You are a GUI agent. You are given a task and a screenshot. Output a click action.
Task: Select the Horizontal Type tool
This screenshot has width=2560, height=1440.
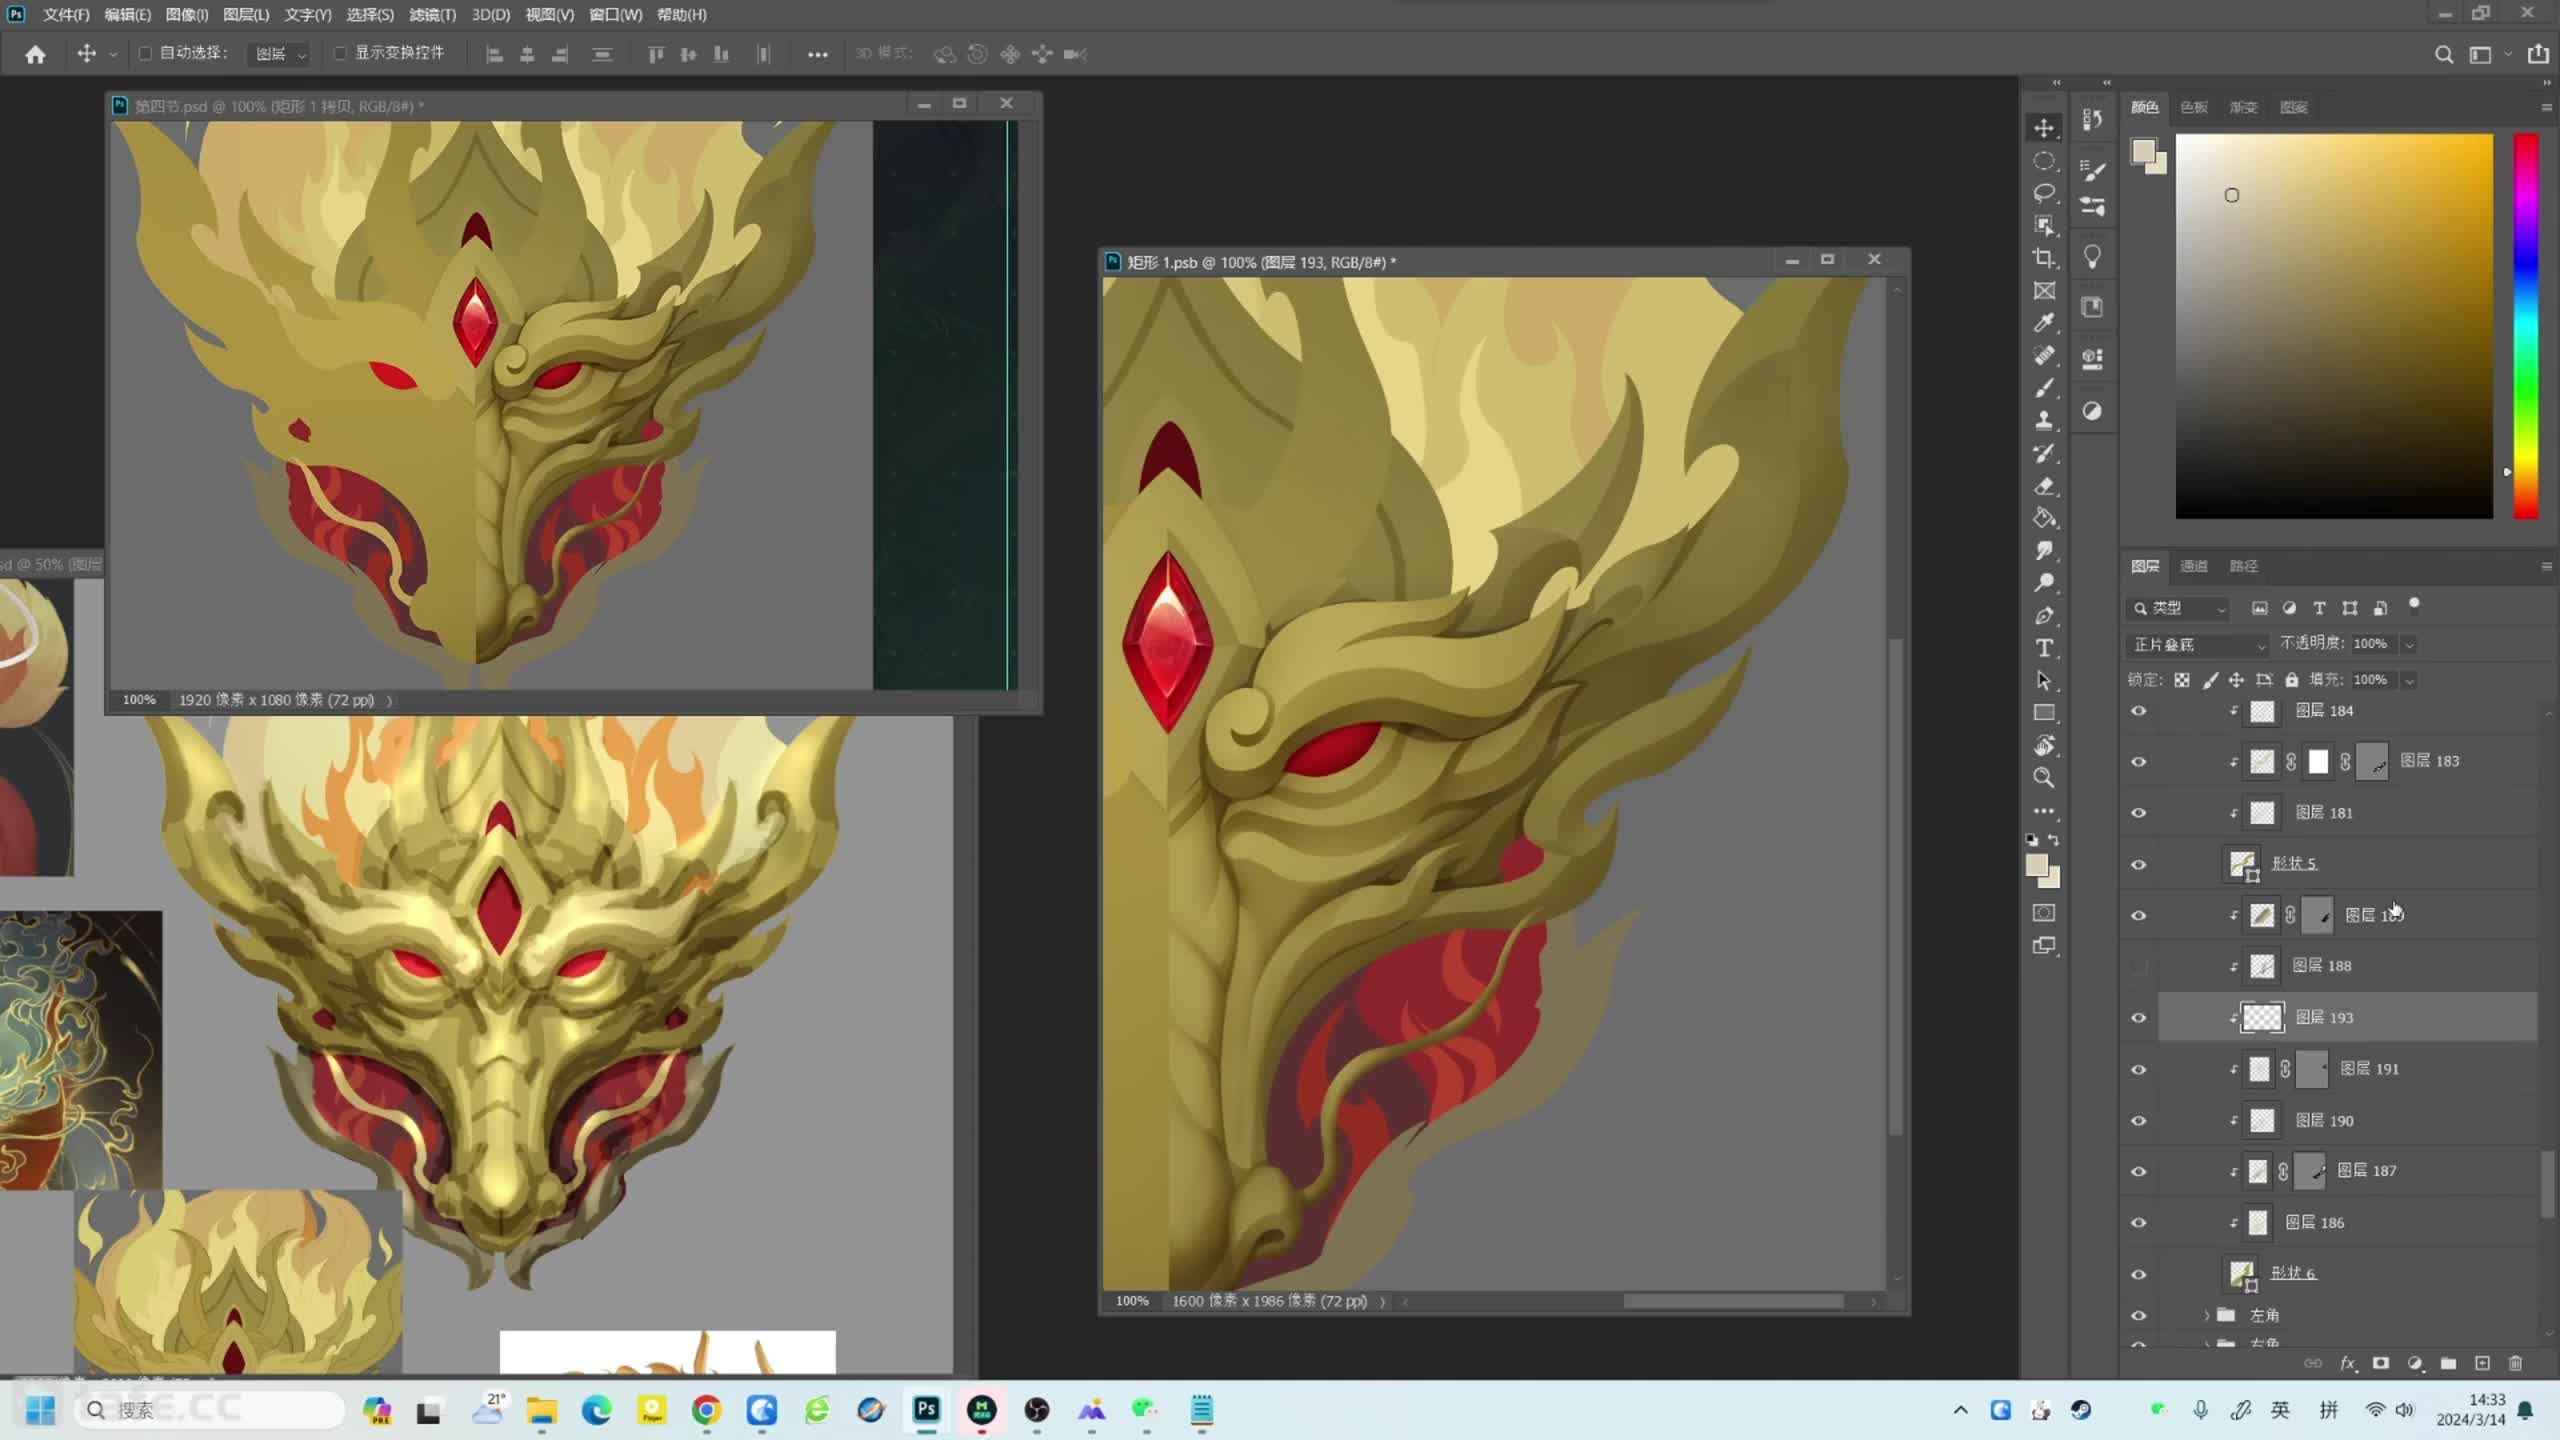(x=2044, y=648)
